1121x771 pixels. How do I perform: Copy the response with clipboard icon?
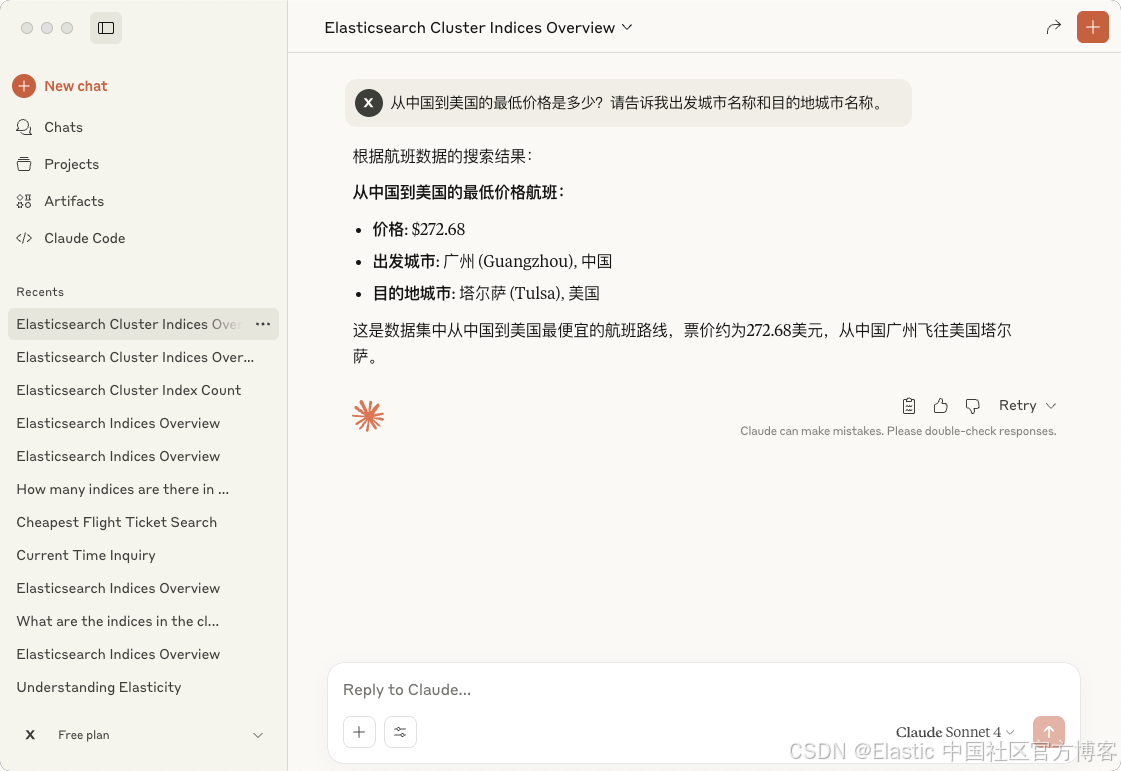tap(909, 406)
